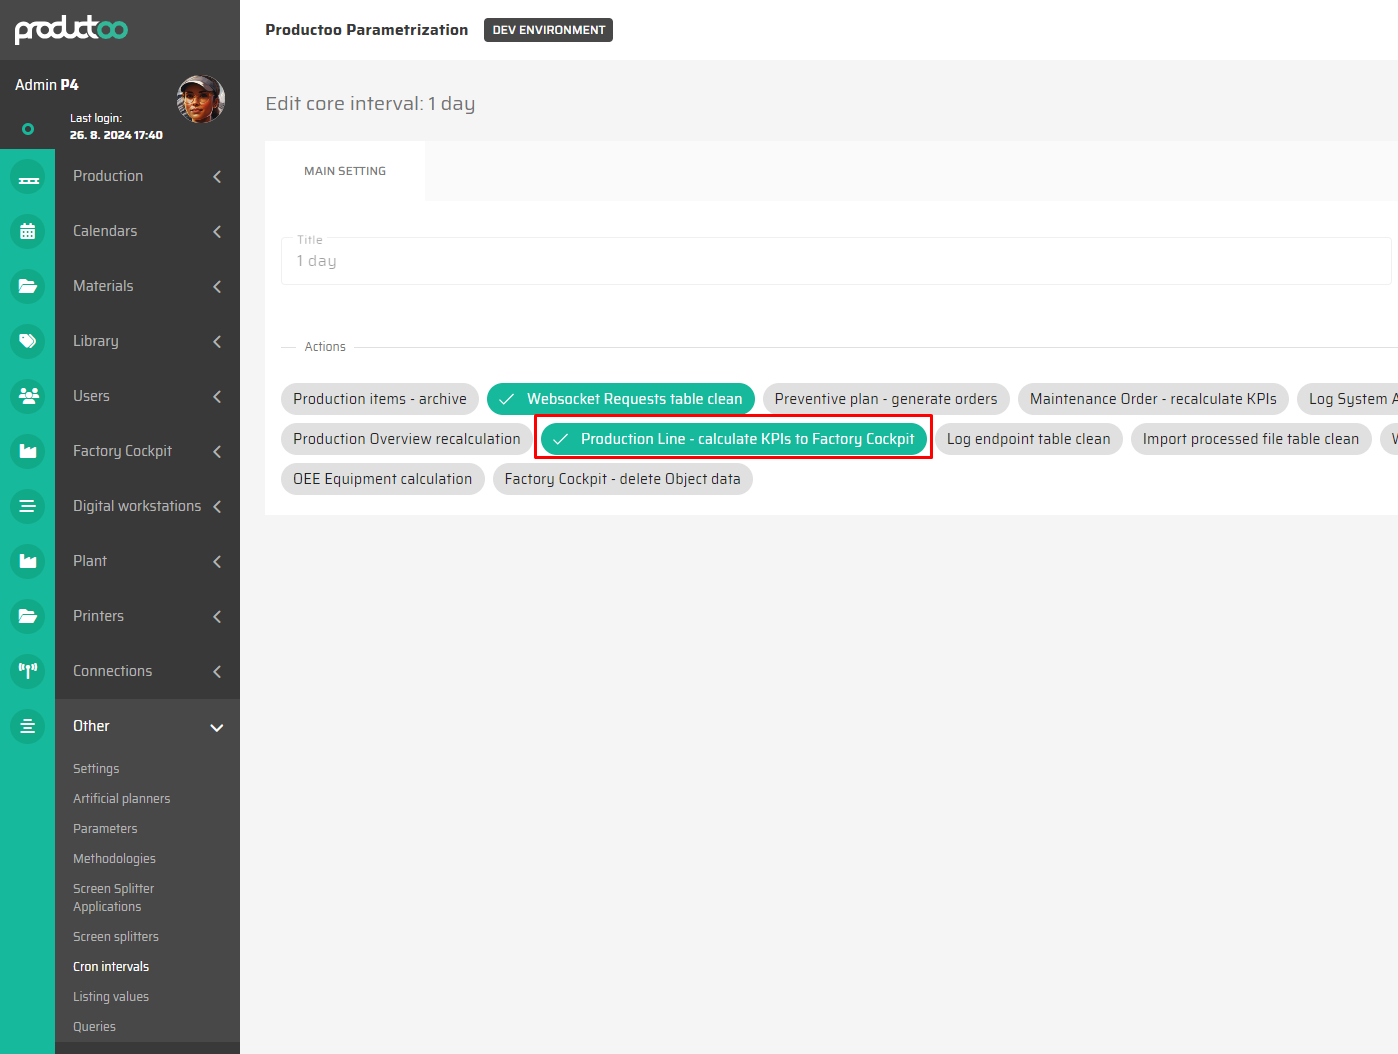Switch to the Main Setting tab

click(x=345, y=171)
